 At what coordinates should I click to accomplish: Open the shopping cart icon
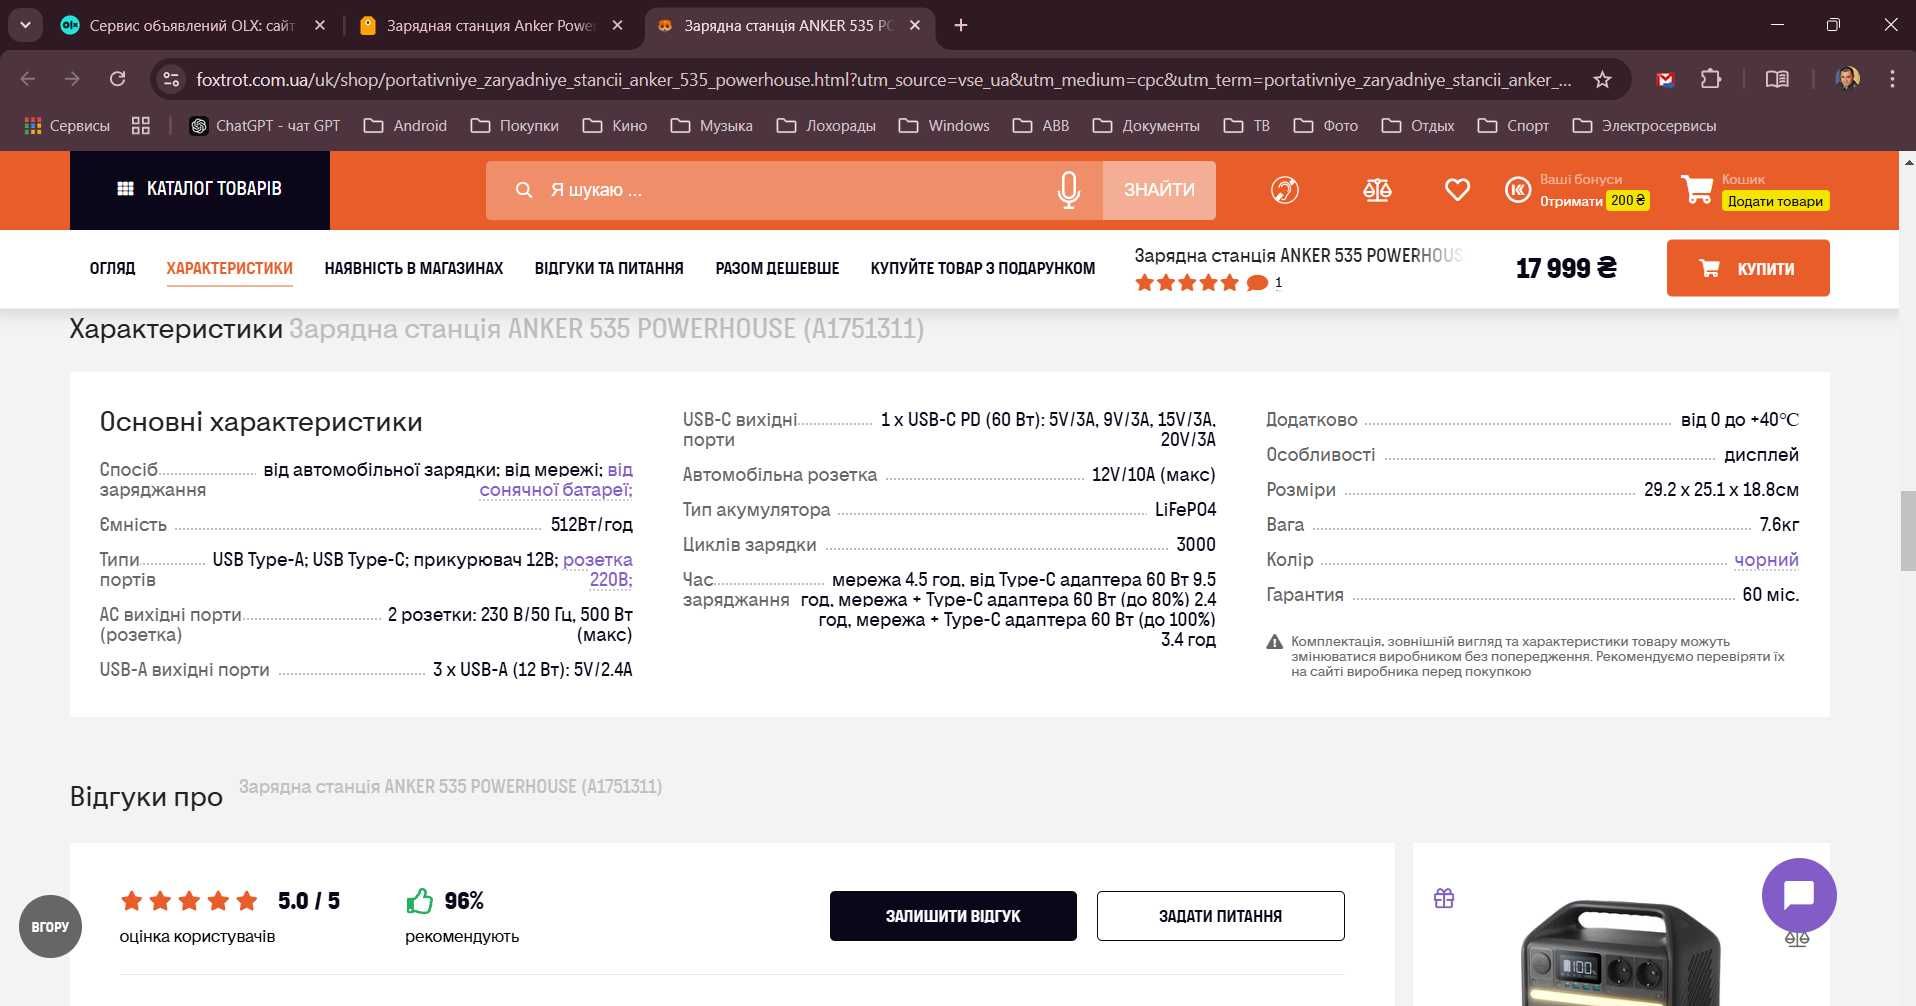1697,189
